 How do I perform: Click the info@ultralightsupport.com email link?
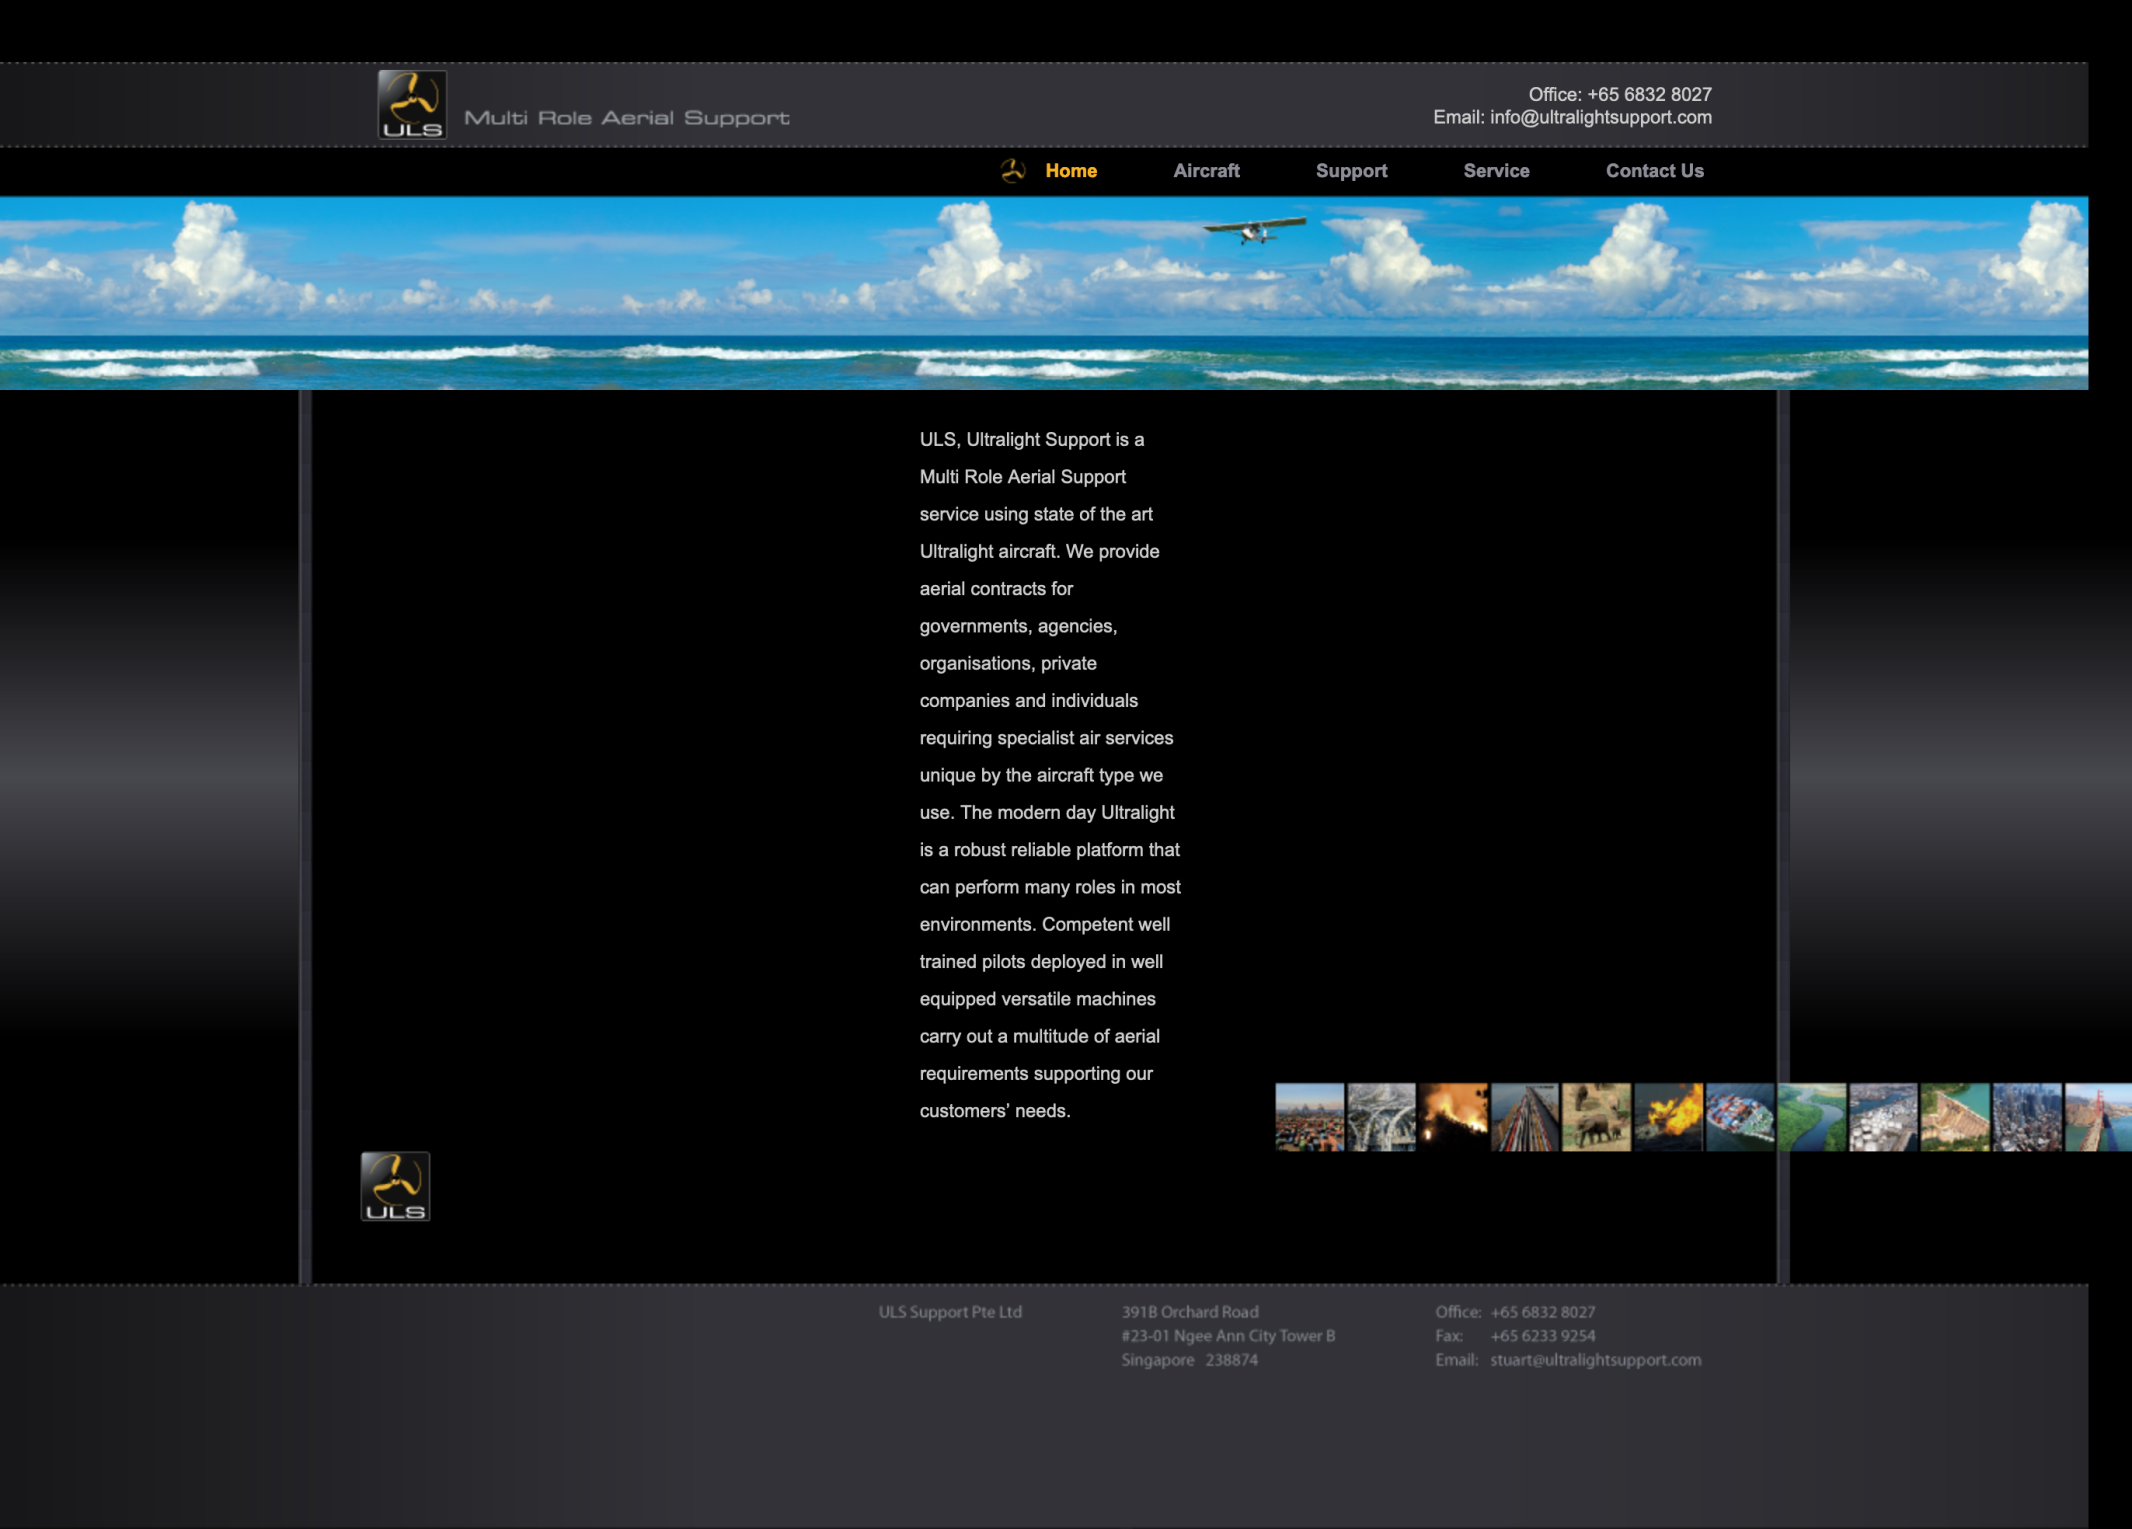tap(1600, 117)
